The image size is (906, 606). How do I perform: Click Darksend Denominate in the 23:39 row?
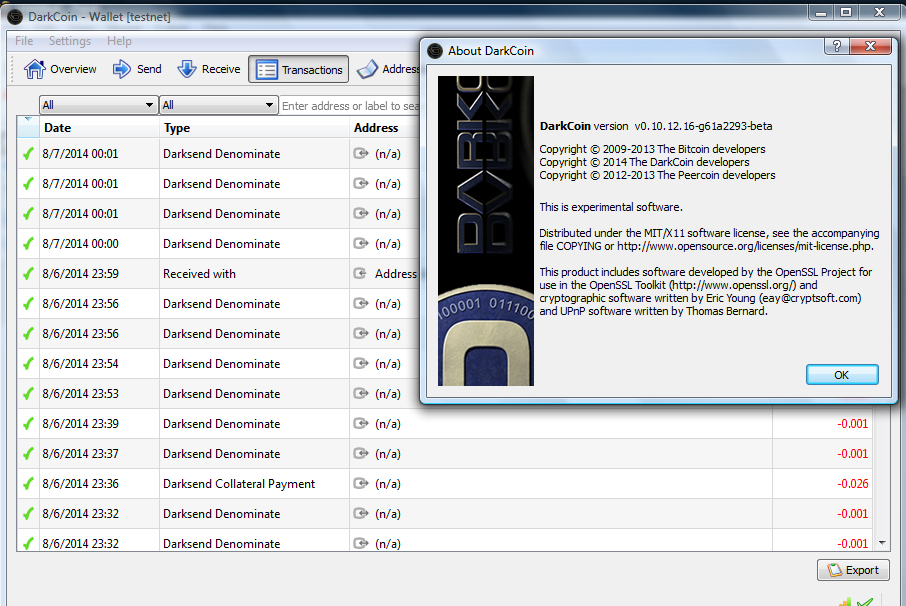tap(222, 424)
